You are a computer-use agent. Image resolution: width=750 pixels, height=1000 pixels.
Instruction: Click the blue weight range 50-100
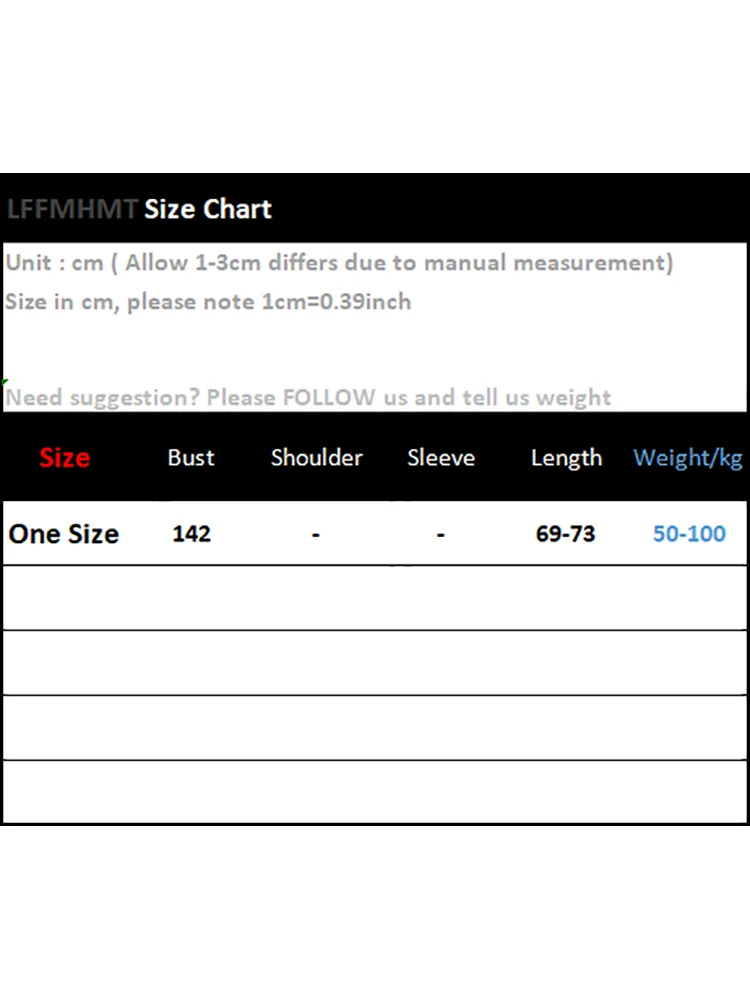tap(689, 534)
